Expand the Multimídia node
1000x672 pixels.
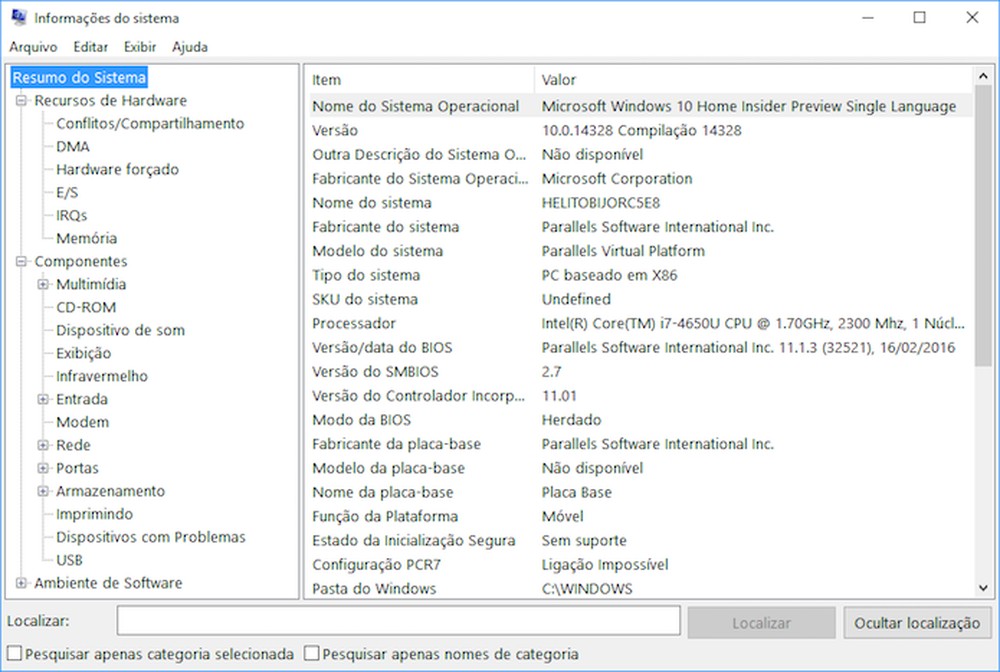click(x=43, y=284)
